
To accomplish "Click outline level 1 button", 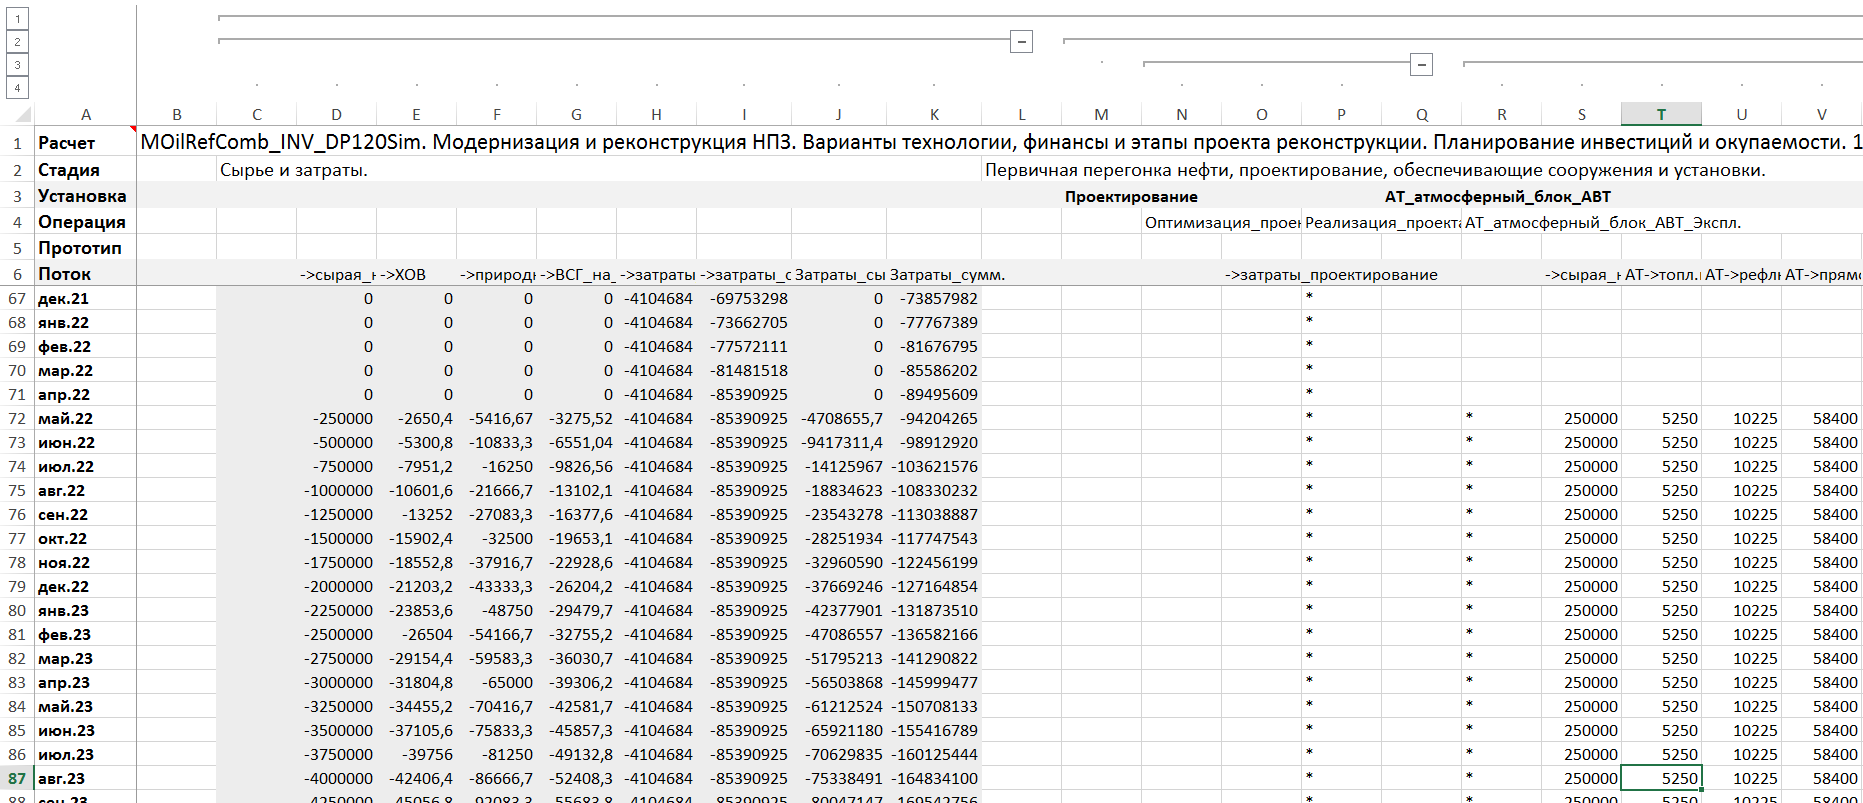I will coord(17,19).
